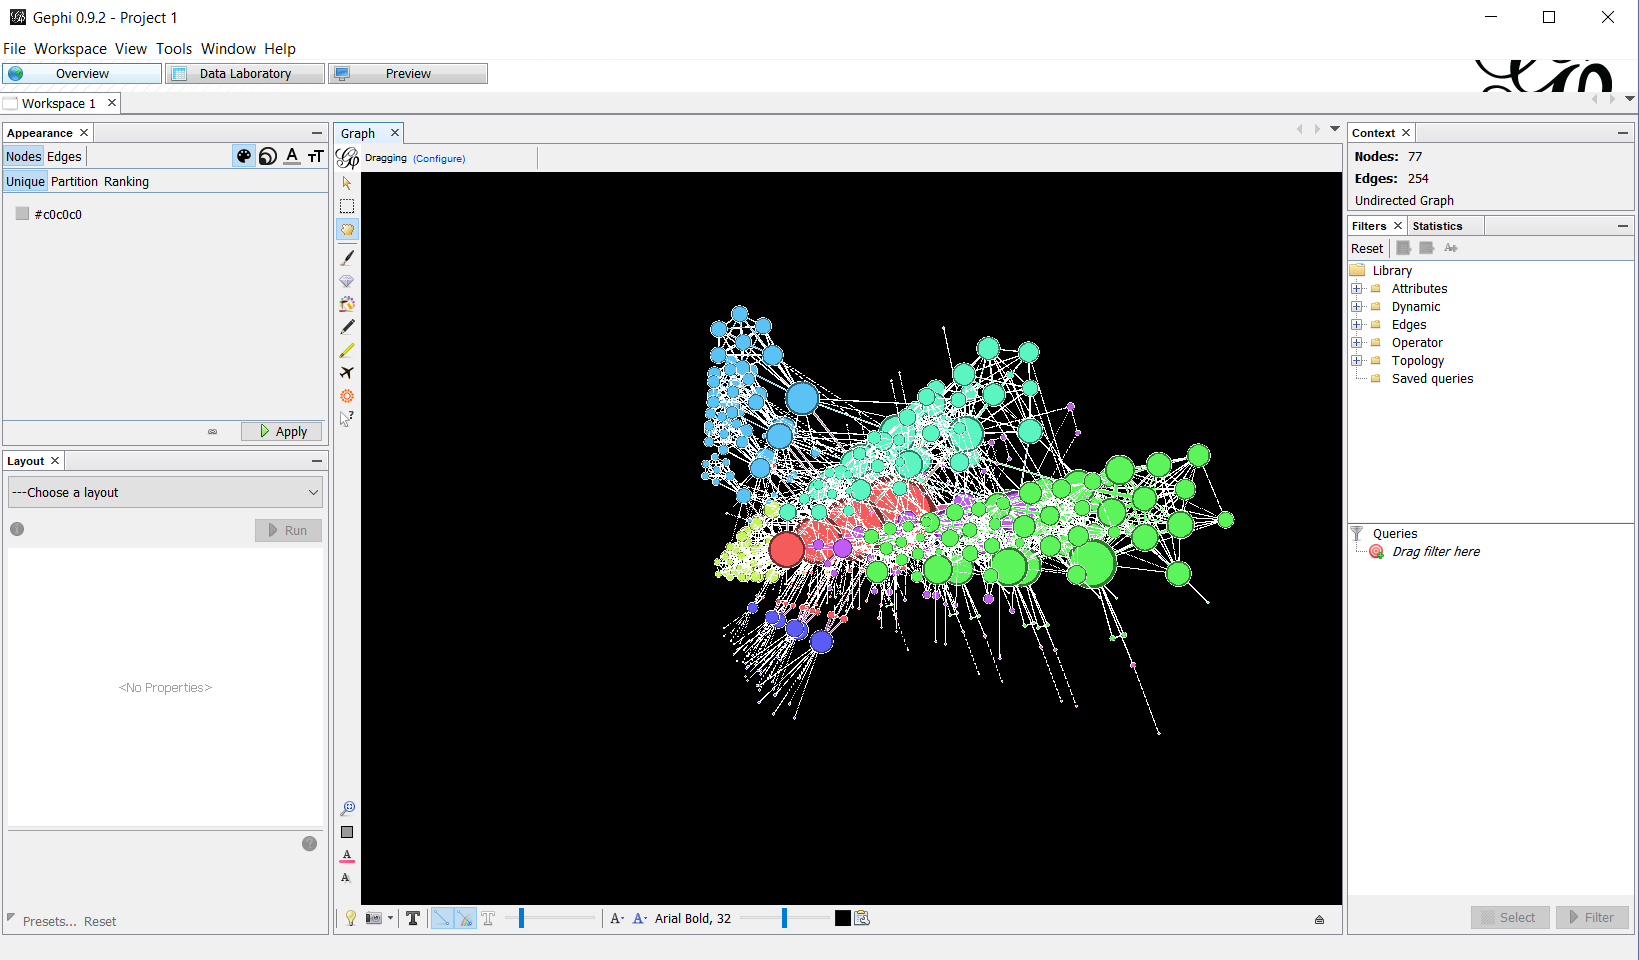Viewport: 1639px width, 960px height.
Task: Click the black label color swatch
Action: point(842,918)
